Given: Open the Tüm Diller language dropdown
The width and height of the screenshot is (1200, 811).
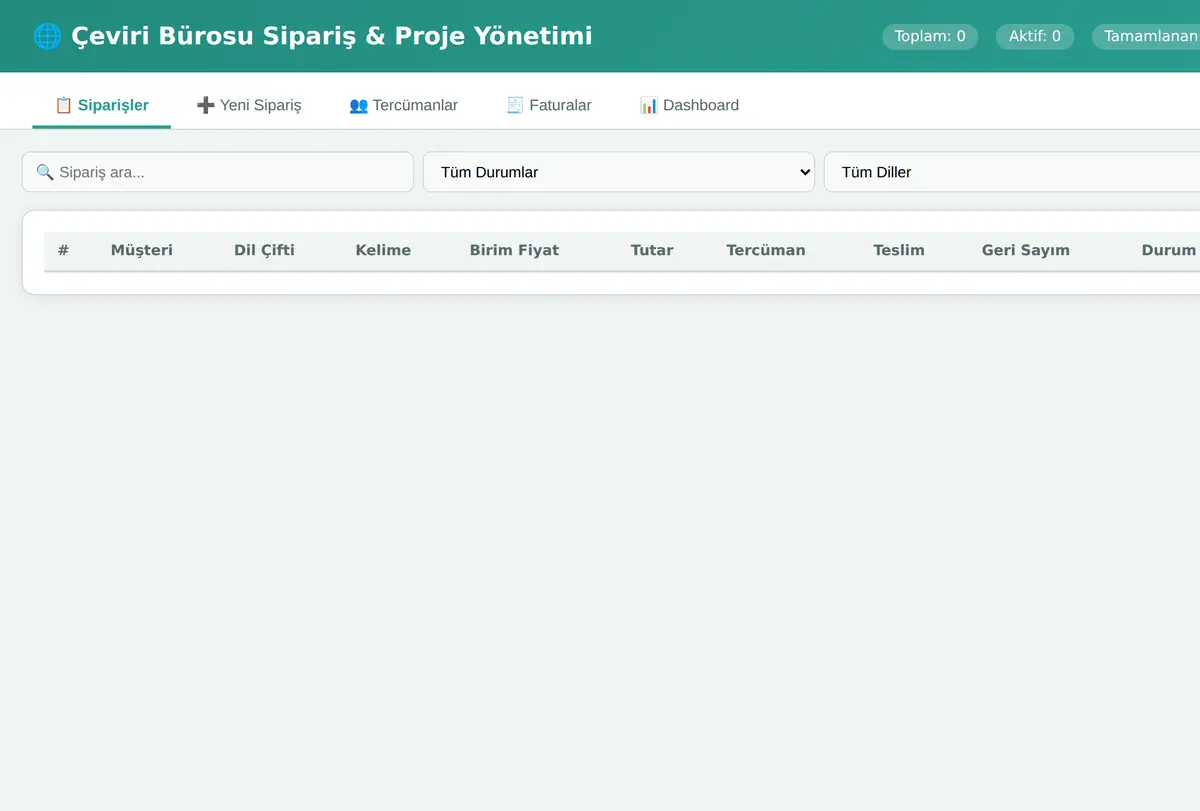Looking at the screenshot, I should click(1012, 172).
